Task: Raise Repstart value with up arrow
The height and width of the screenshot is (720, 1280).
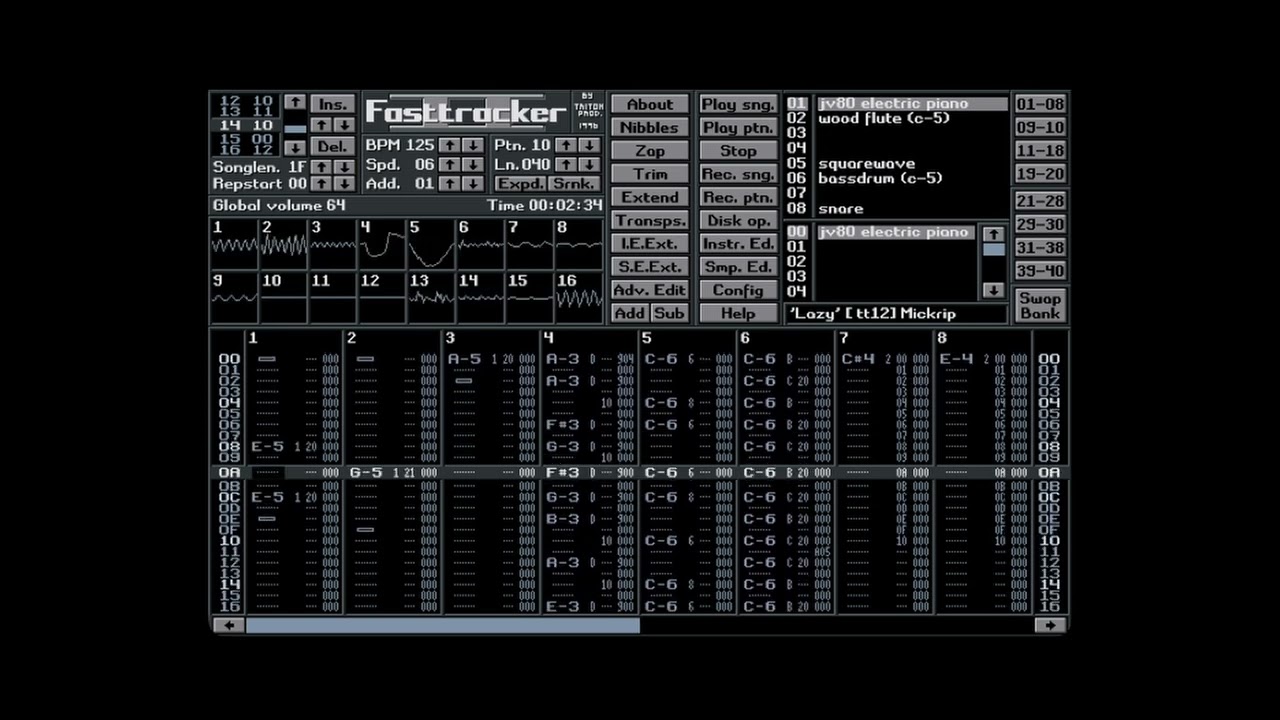Action: pos(320,184)
